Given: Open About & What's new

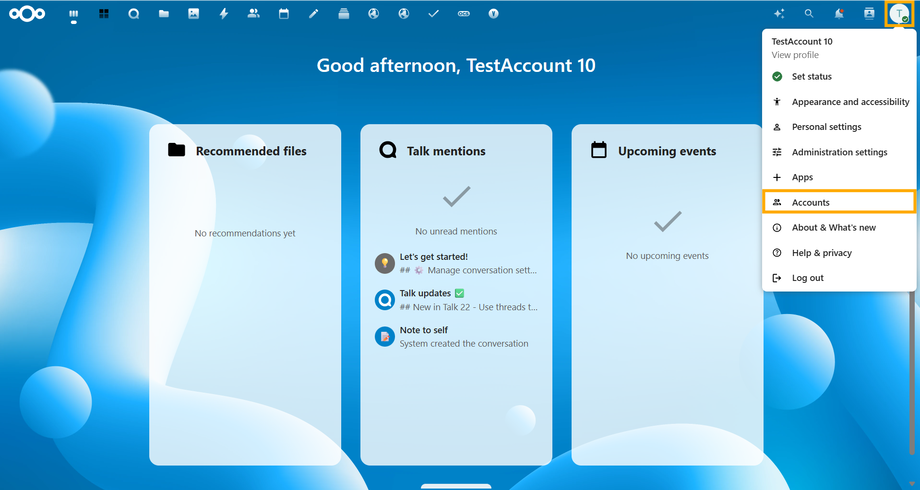Looking at the screenshot, I should point(839,228).
